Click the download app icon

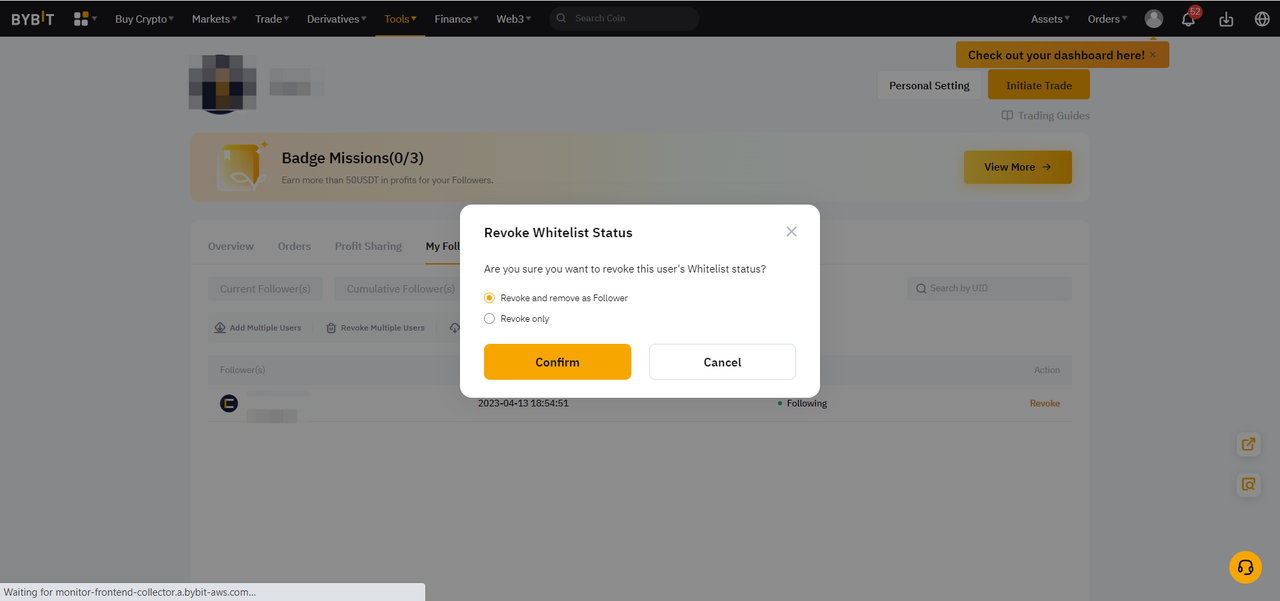click(x=1226, y=18)
